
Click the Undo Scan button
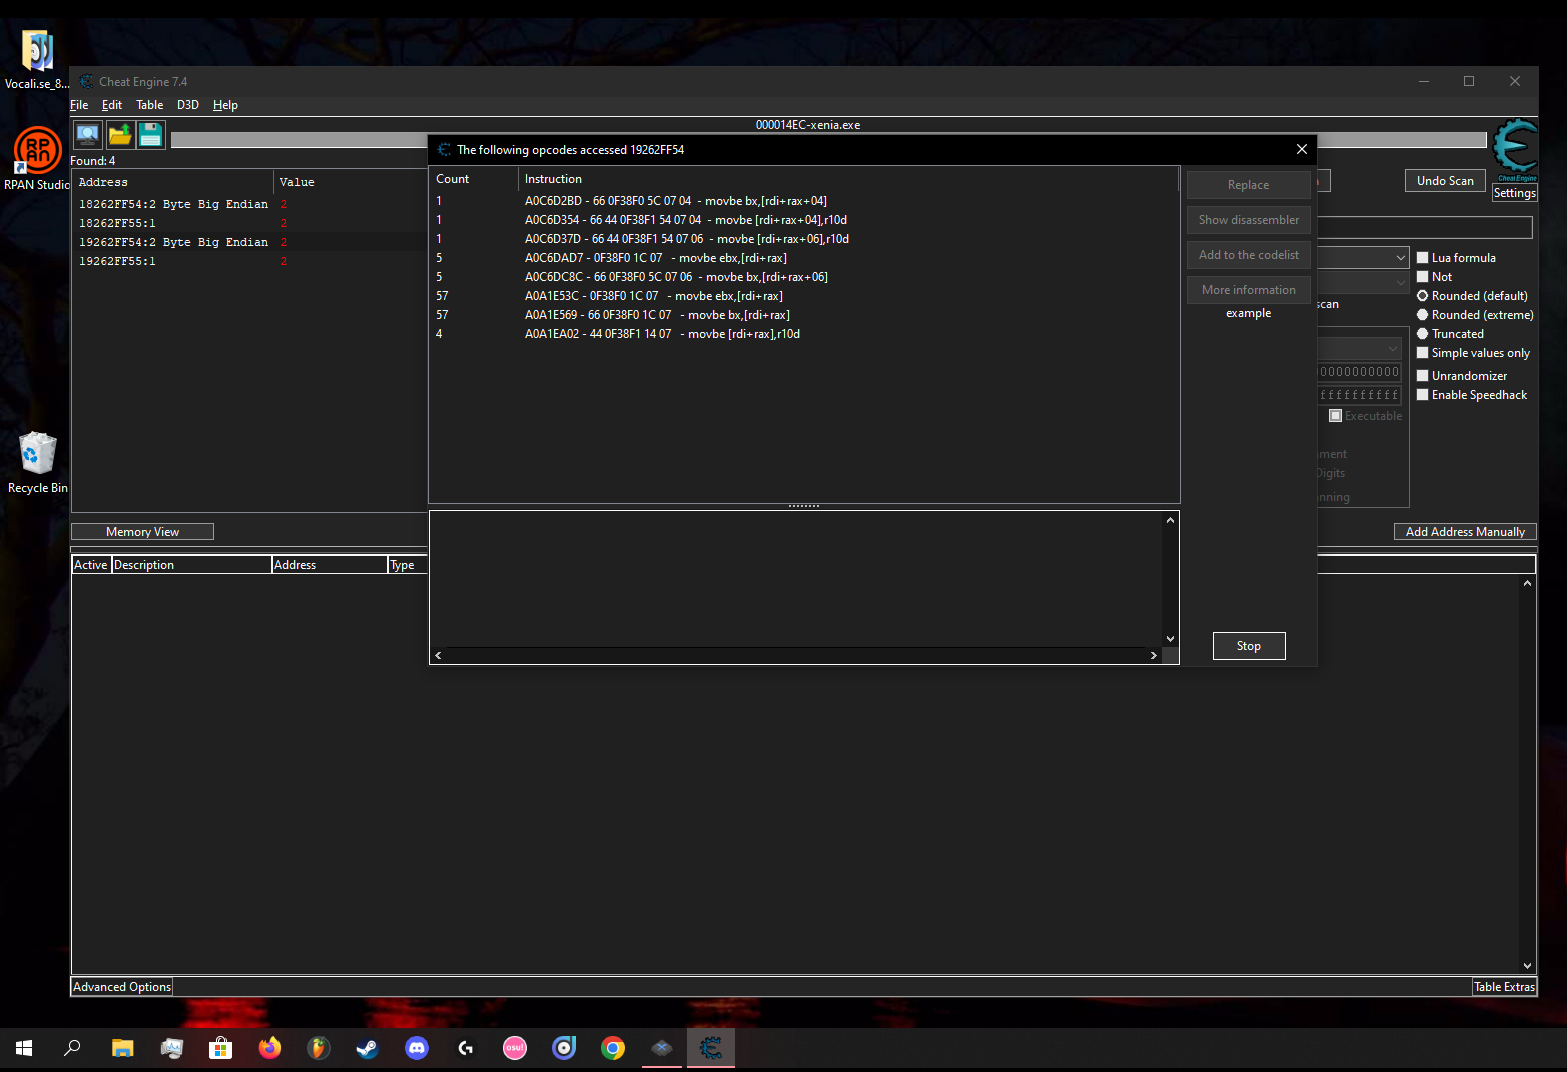click(x=1444, y=180)
